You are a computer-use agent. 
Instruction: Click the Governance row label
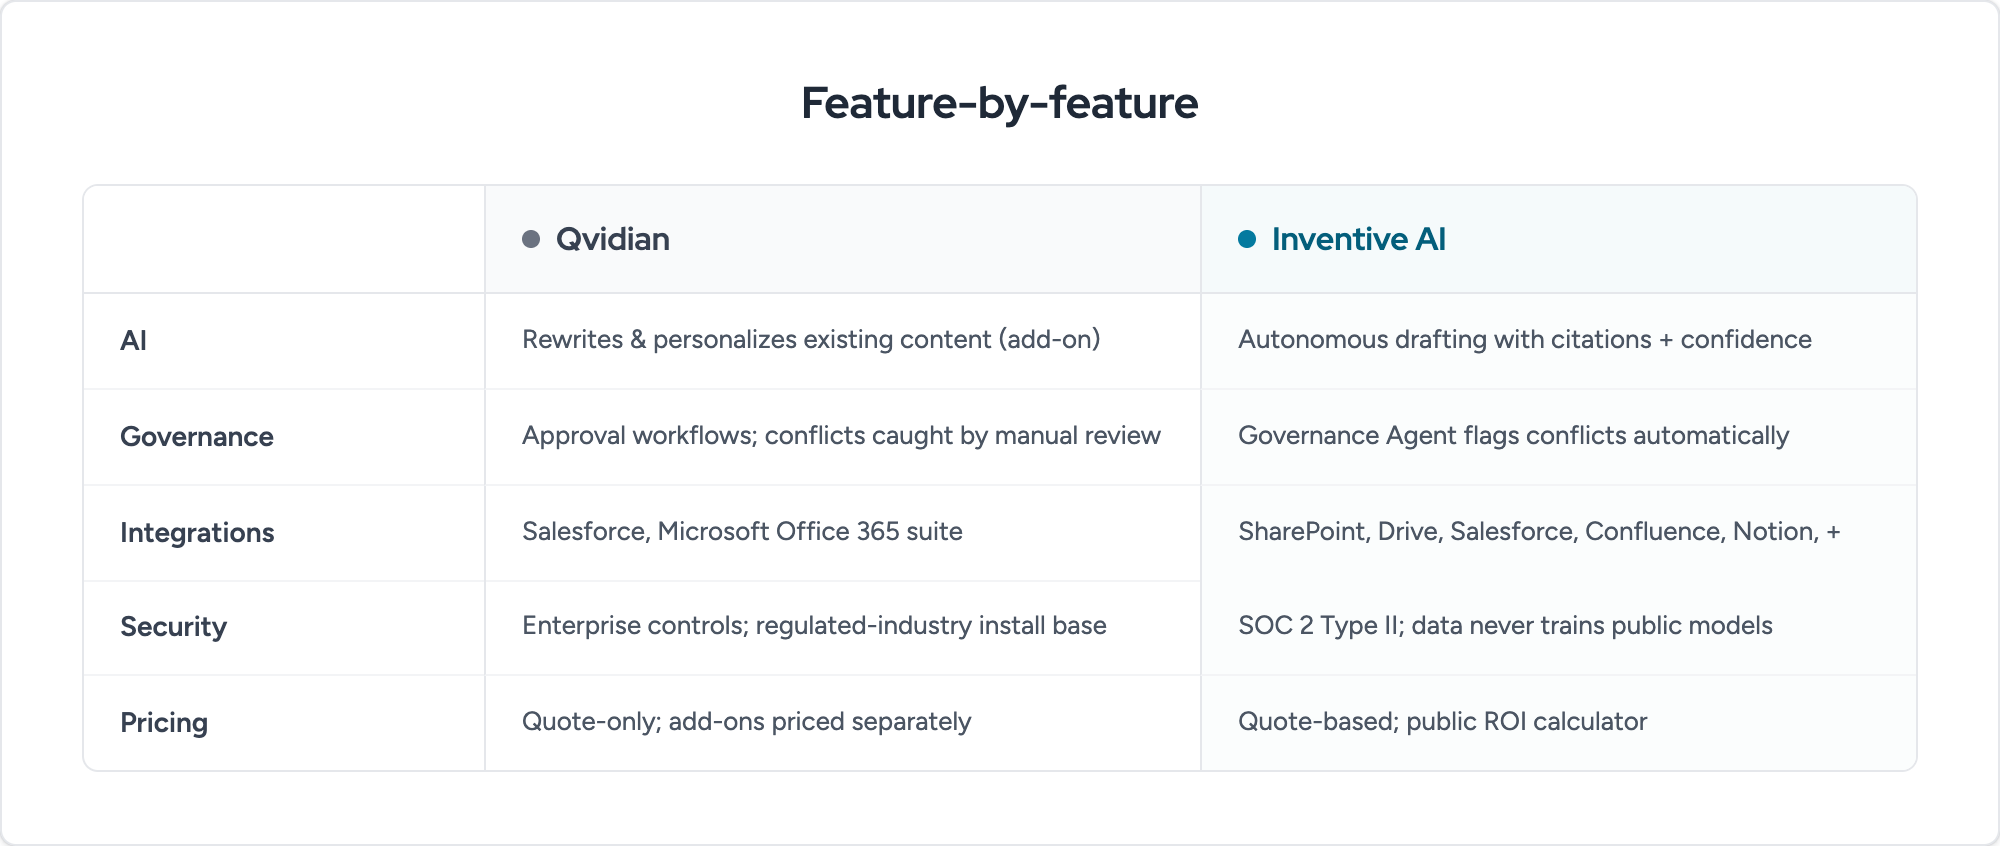[197, 437]
